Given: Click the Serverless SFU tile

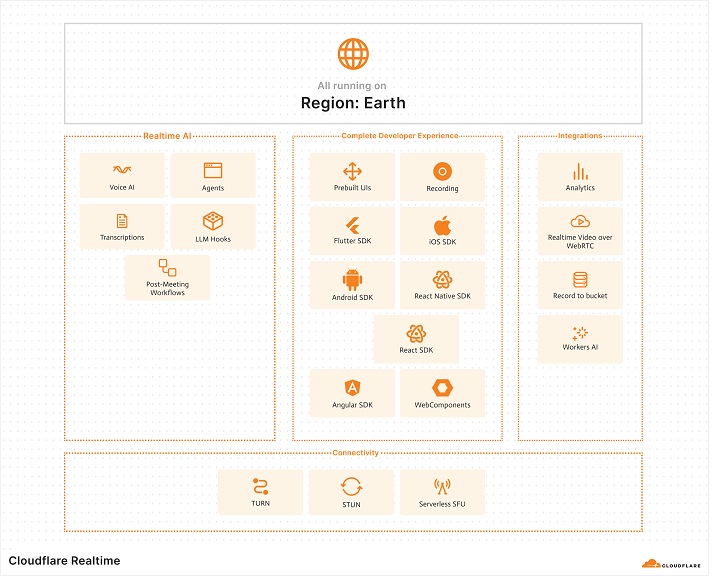Looking at the screenshot, I should point(442,492).
